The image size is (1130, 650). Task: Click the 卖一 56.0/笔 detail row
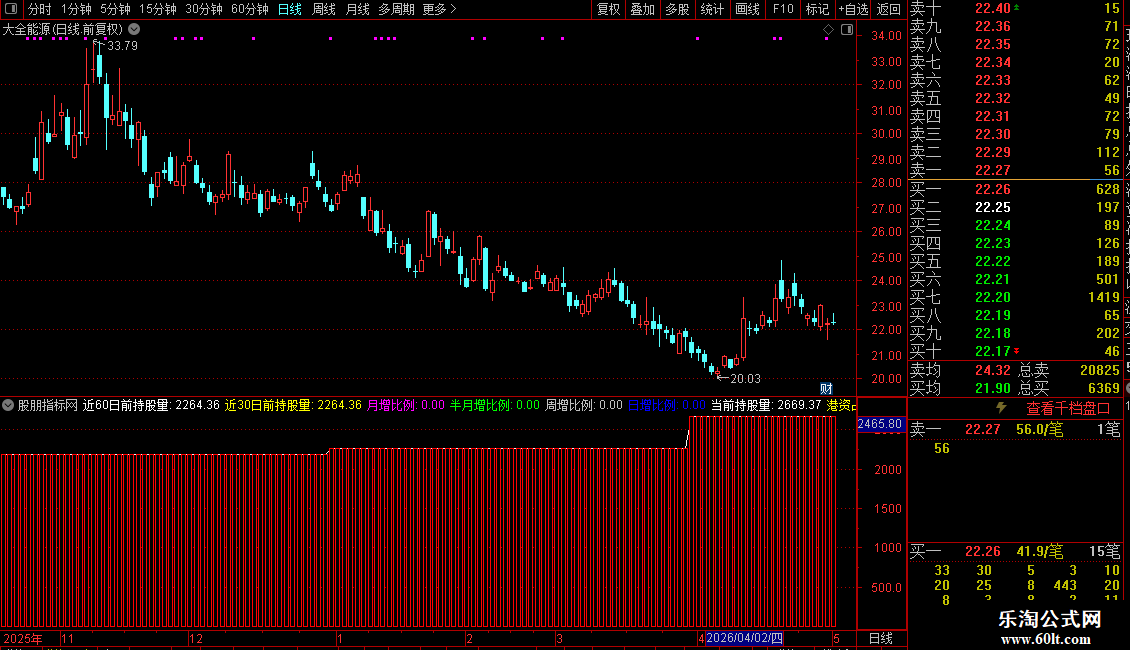click(1015, 429)
